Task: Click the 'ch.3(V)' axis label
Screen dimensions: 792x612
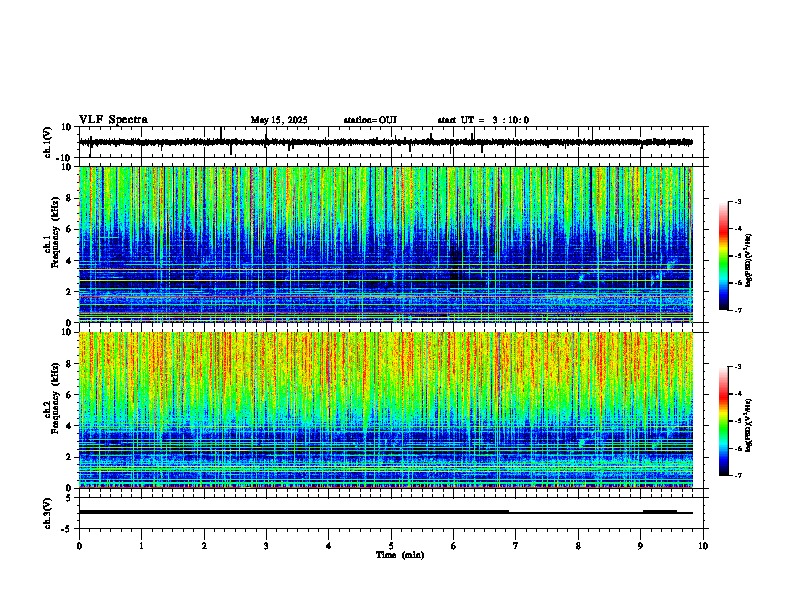Action: click(x=47, y=513)
